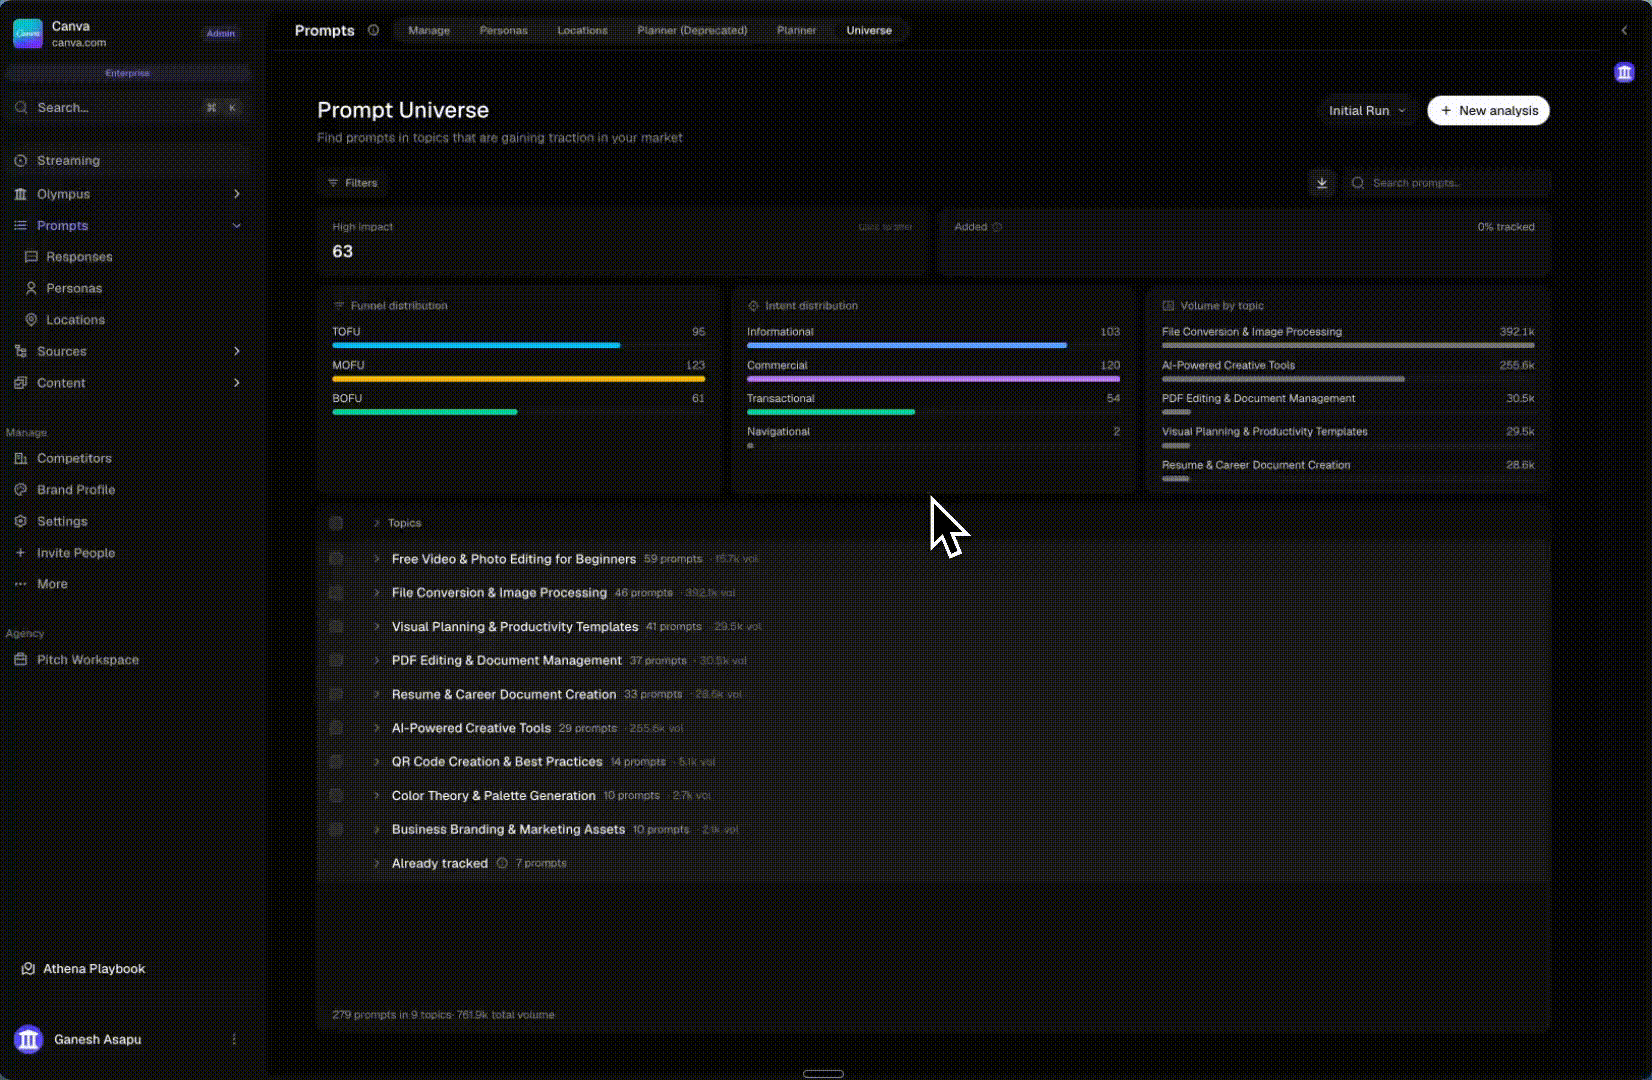This screenshot has height=1080, width=1652.
Task: Check the Free Video & Photo Editing checkbox
Action: point(336,559)
